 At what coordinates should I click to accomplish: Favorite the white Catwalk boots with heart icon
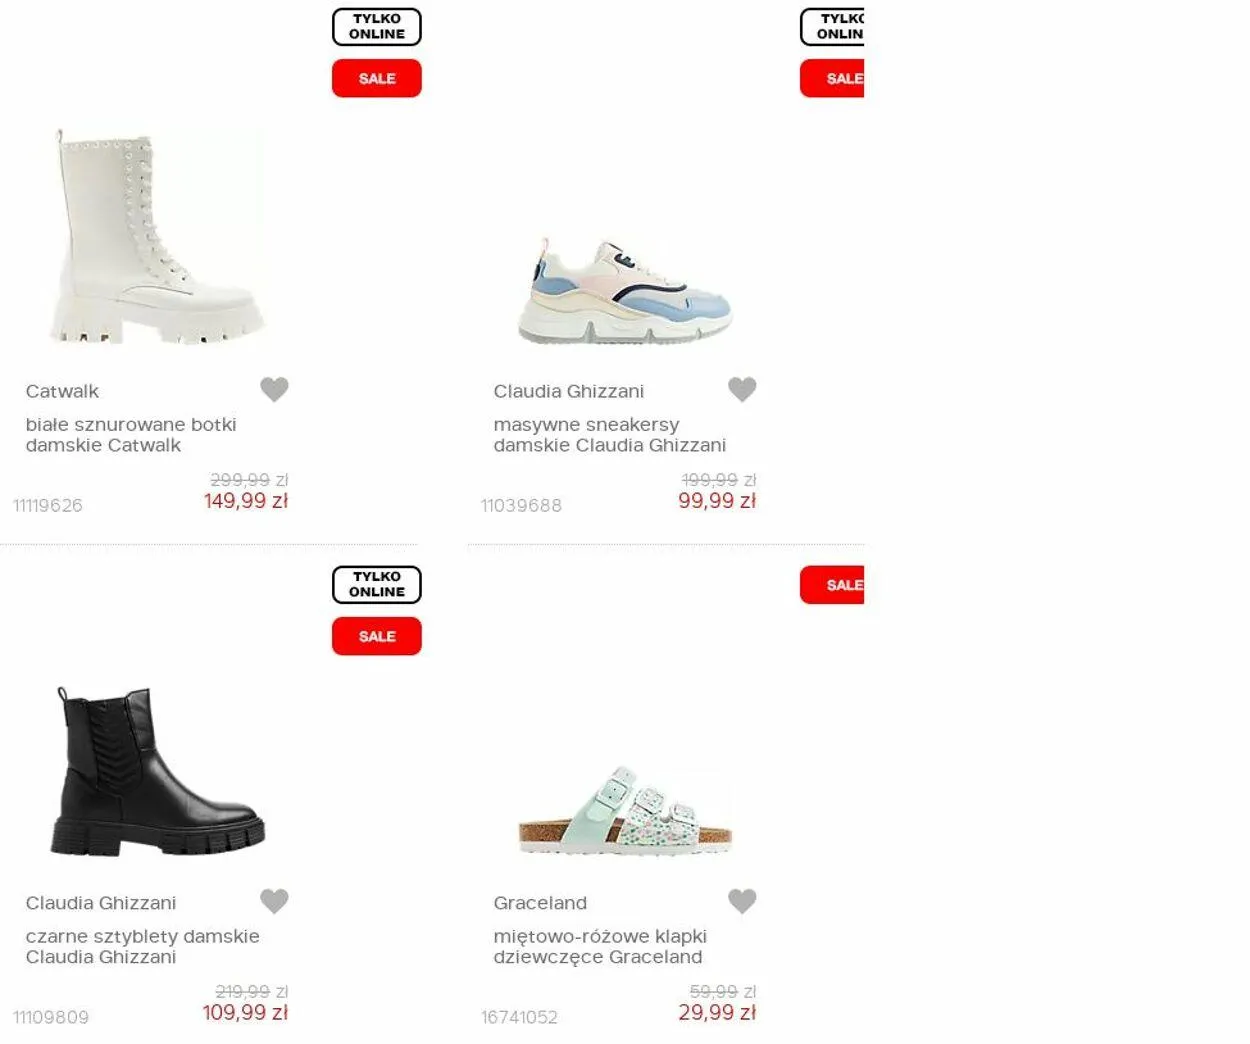[274, 389]
